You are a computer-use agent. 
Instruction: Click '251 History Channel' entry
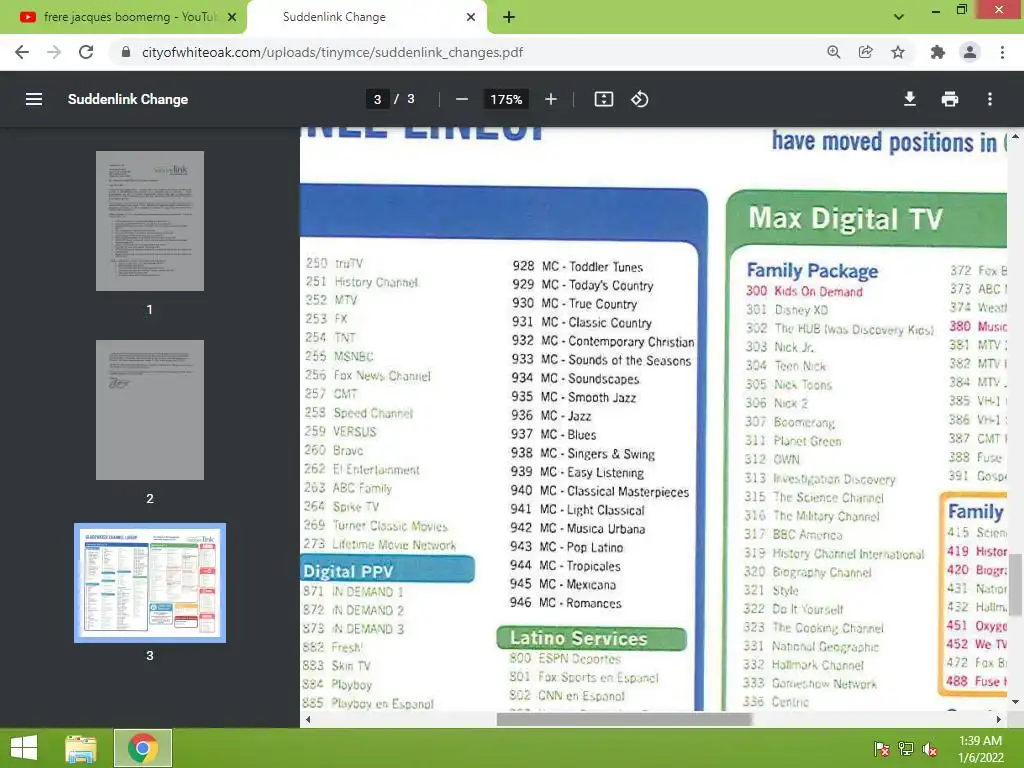tap(362, 281)
